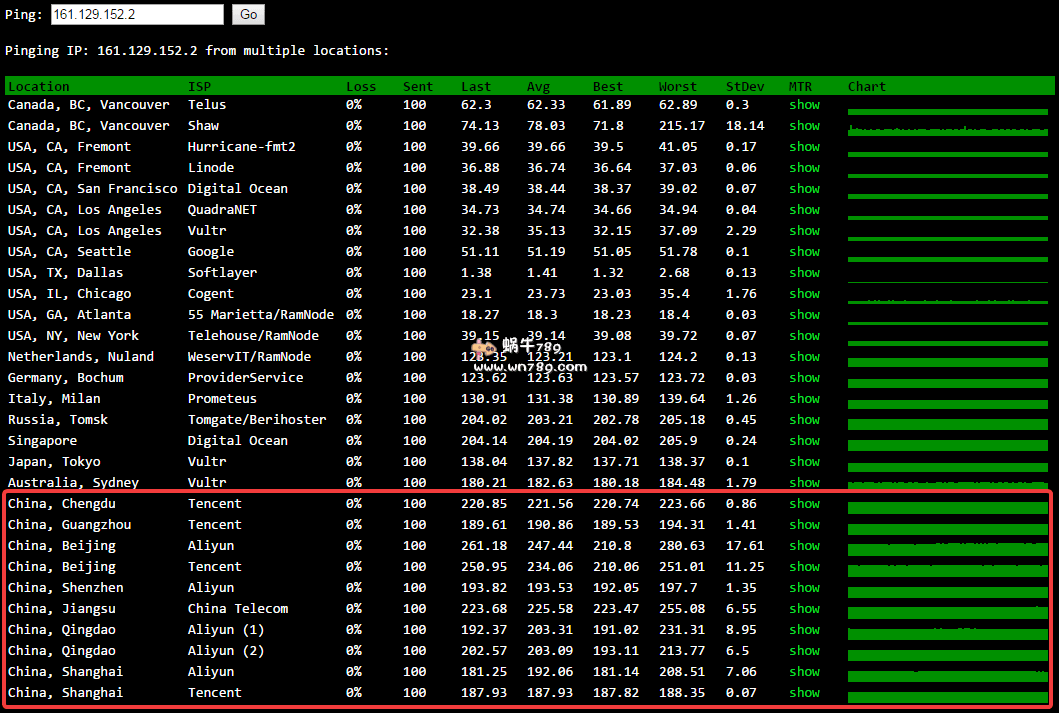Show MTR for Vancouver Telus row
The height and width of the screenshot is (713, 1059).
[804, 105]
